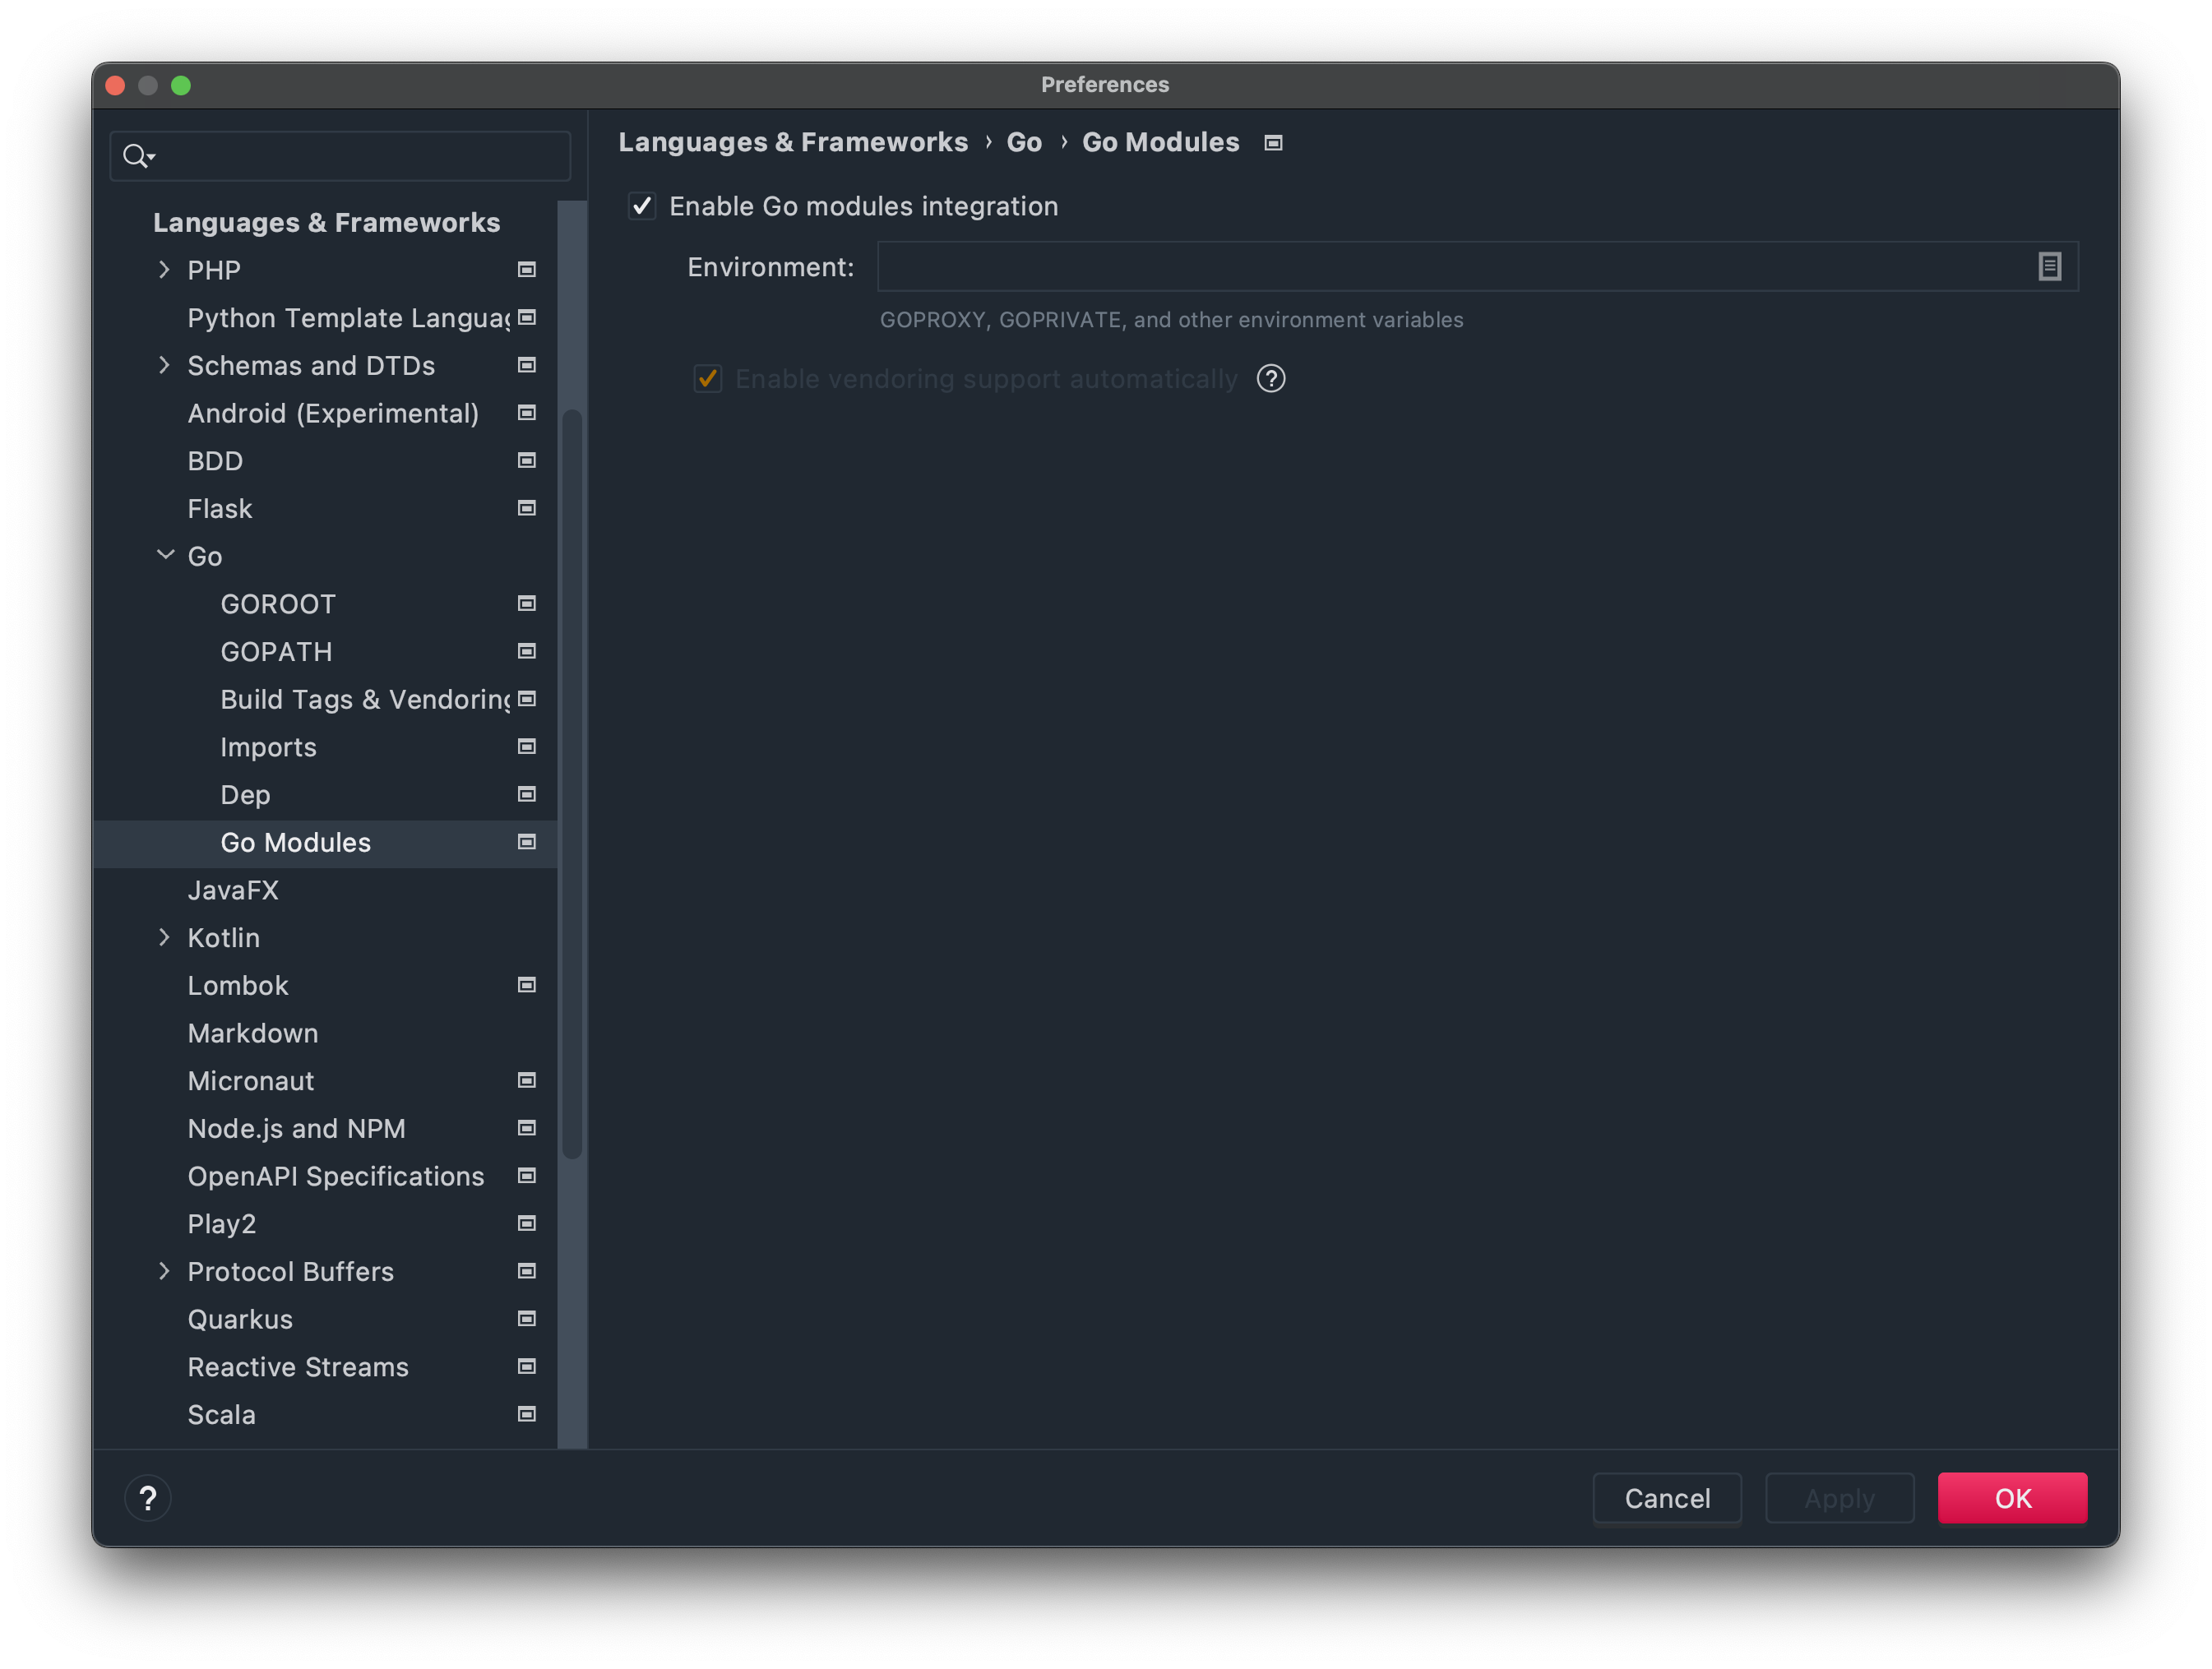
Task: Click the project-level icon next to GOROOT
Action: [526, 604]
